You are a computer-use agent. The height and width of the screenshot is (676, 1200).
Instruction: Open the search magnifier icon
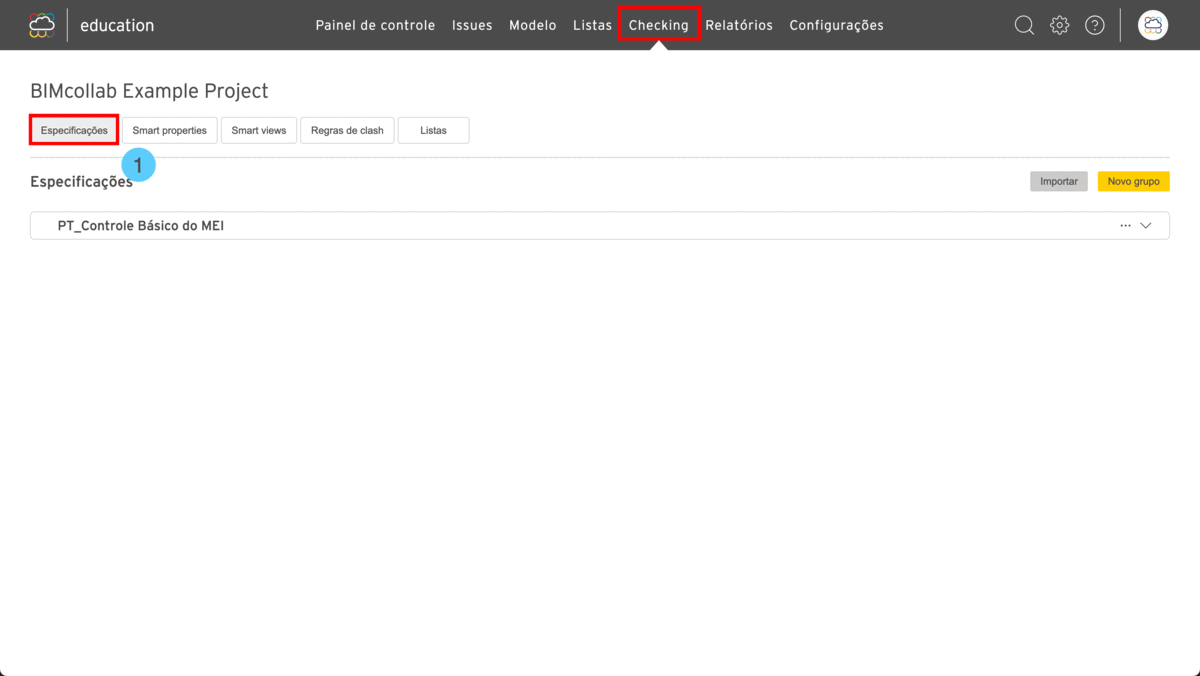coord(1024,25)
